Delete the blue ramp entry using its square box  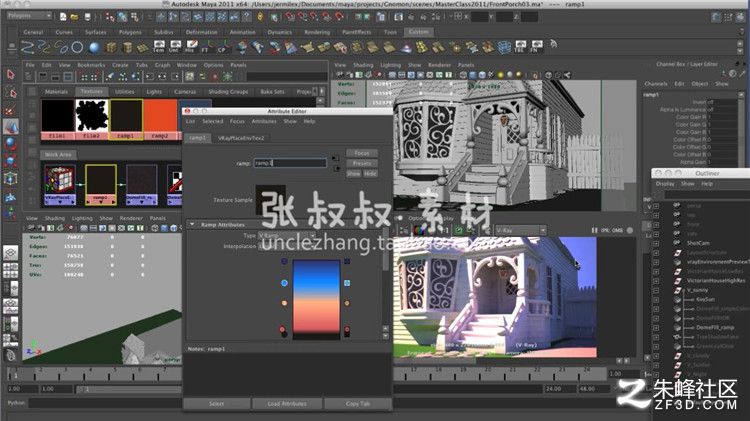pos(347,283)
